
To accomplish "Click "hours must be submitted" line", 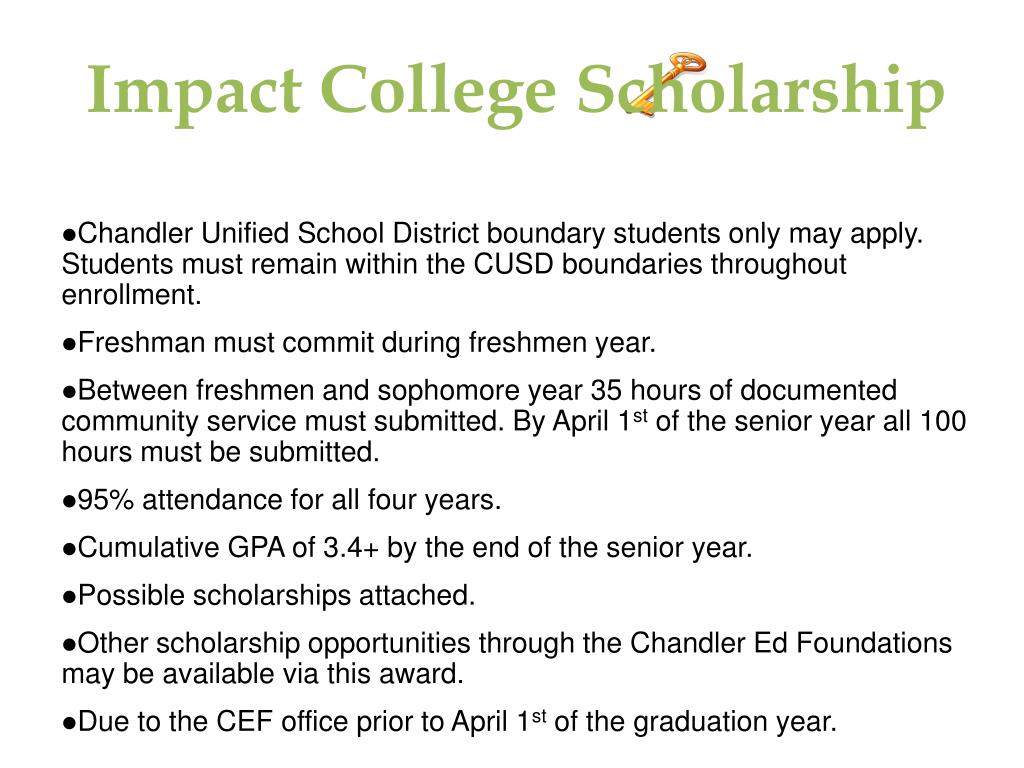I will click(221, 452).
